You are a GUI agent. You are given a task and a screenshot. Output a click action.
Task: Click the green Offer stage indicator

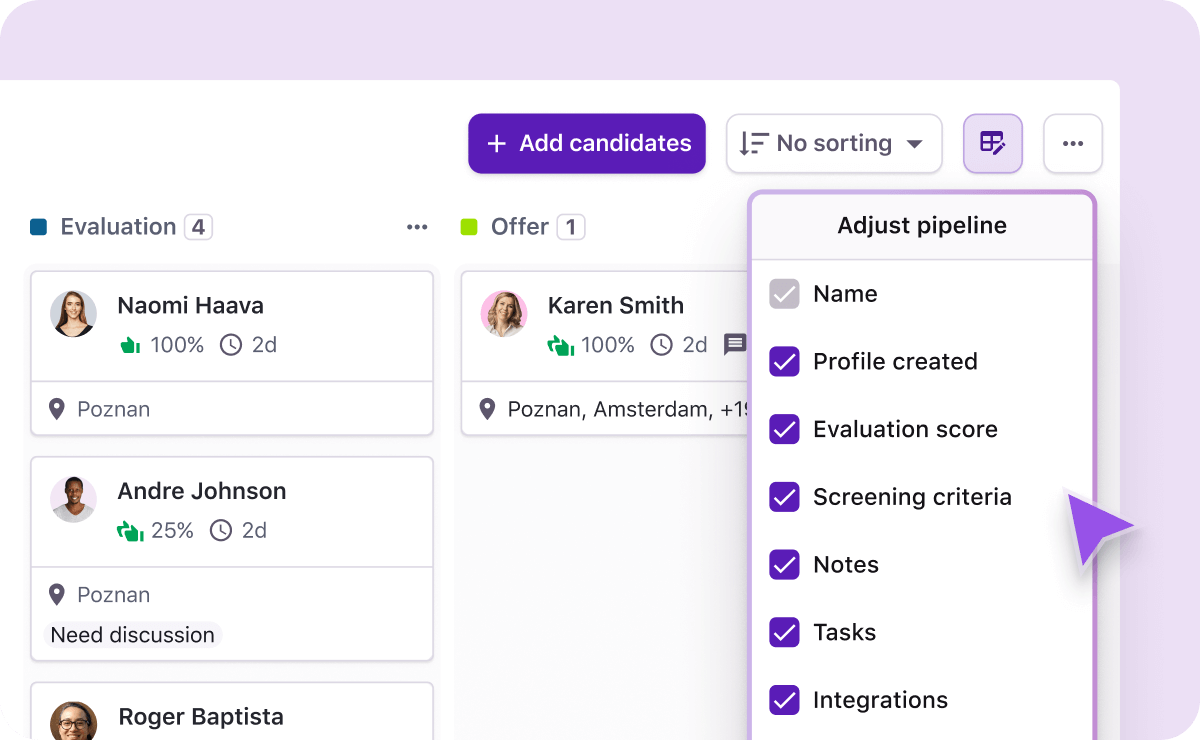[x=469, y=226]
